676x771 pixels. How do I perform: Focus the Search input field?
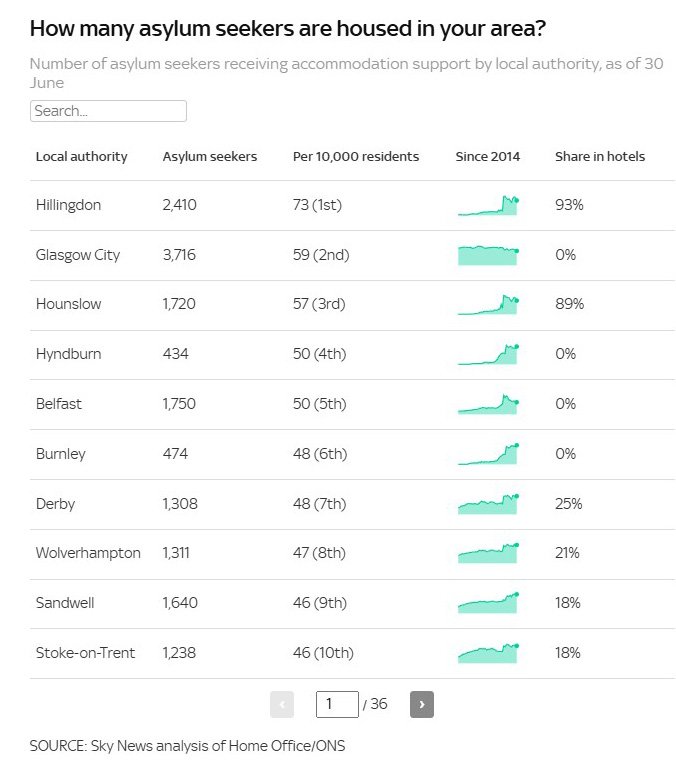(x=108, y=111)
